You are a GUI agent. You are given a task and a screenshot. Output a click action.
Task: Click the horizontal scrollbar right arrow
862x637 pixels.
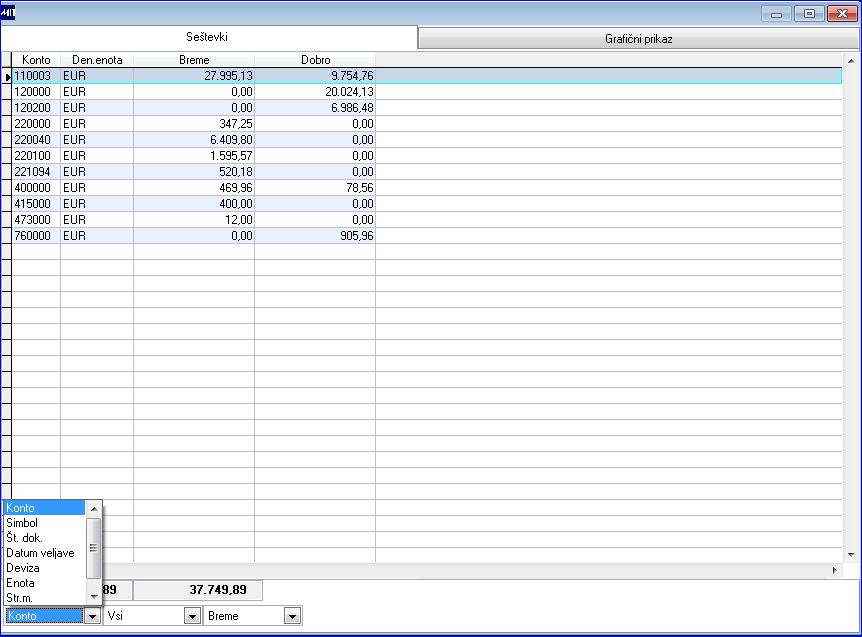835,570
